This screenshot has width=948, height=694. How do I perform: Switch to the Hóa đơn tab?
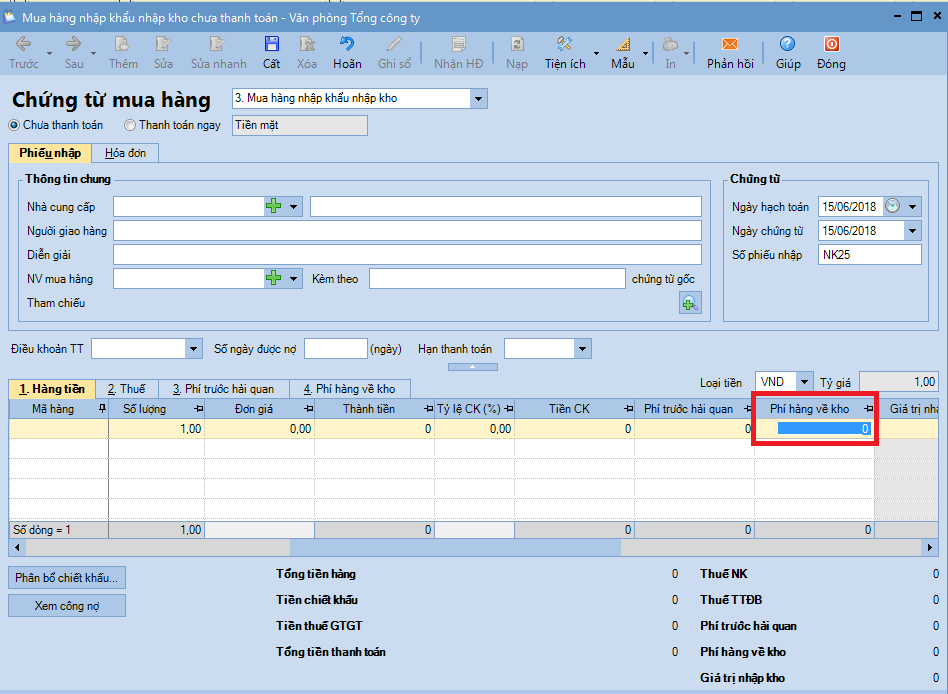point(125,153)
